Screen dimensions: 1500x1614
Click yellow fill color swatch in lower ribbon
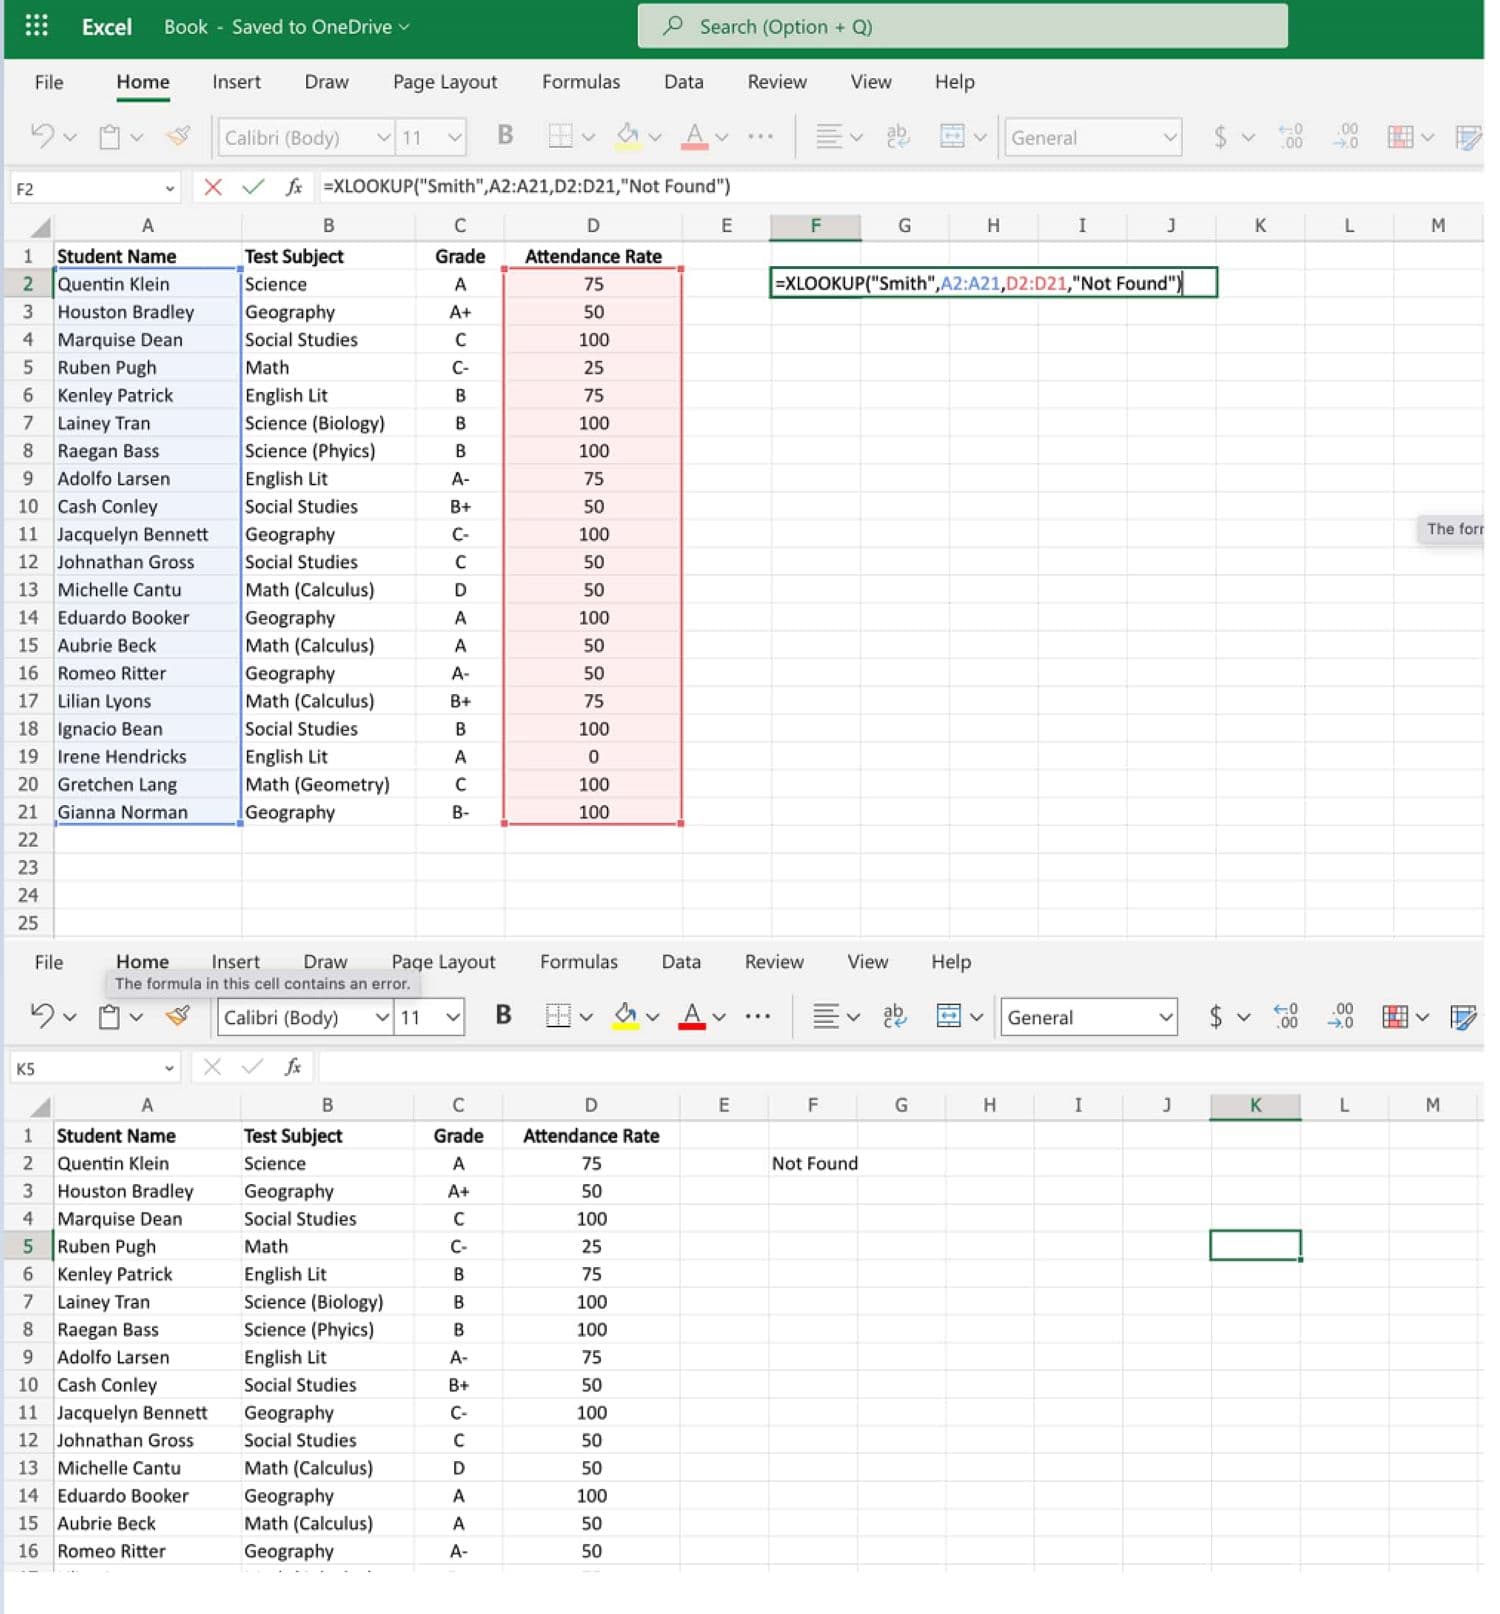[x=625, y=1016]
